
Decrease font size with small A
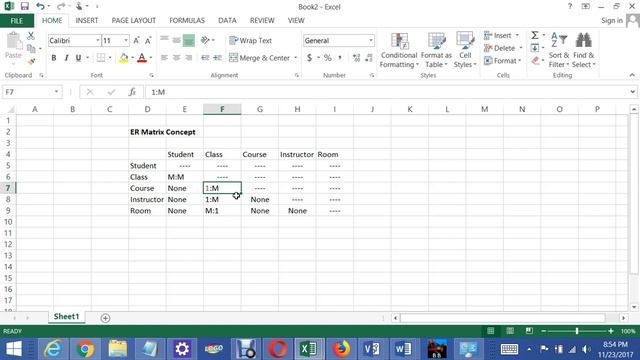click(148, 40)
